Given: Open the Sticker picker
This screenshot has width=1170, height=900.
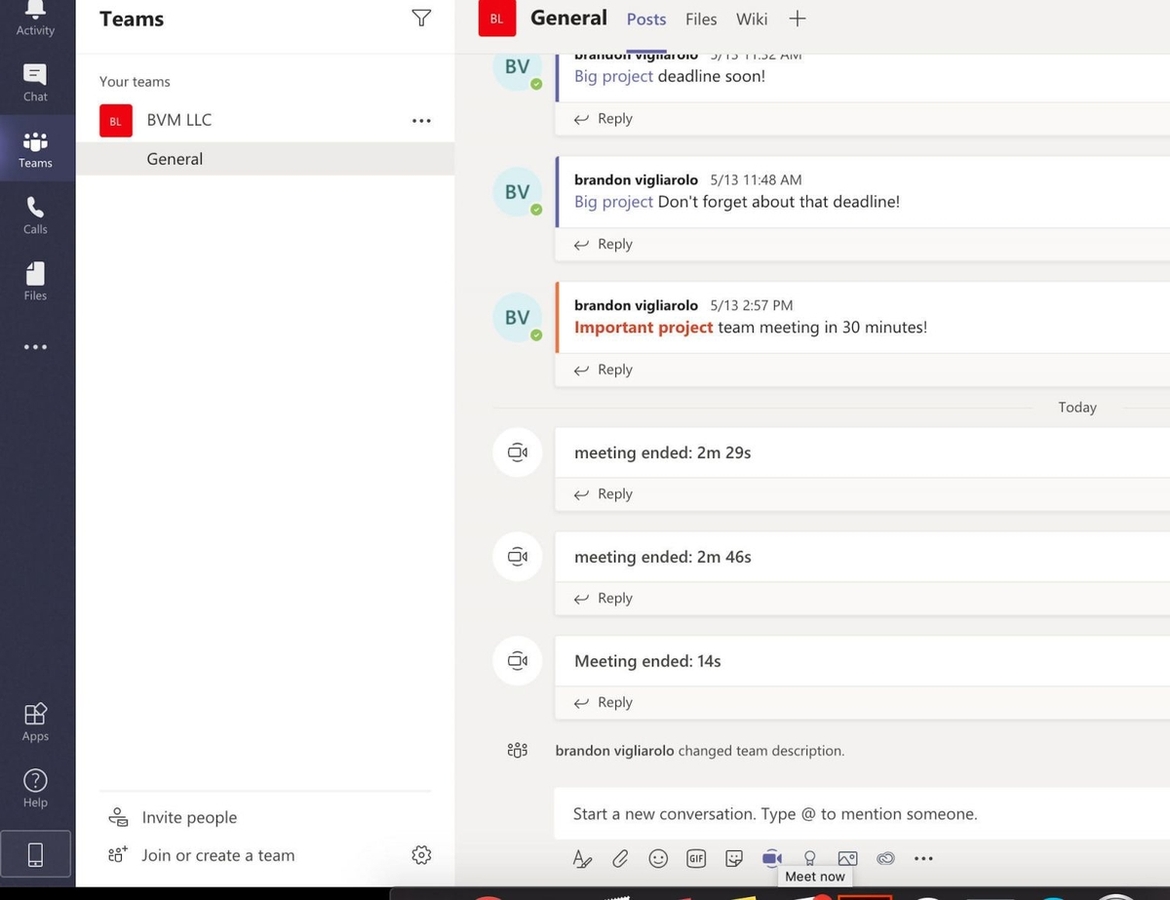Looking at the screenshot, I should pos(734,858).
